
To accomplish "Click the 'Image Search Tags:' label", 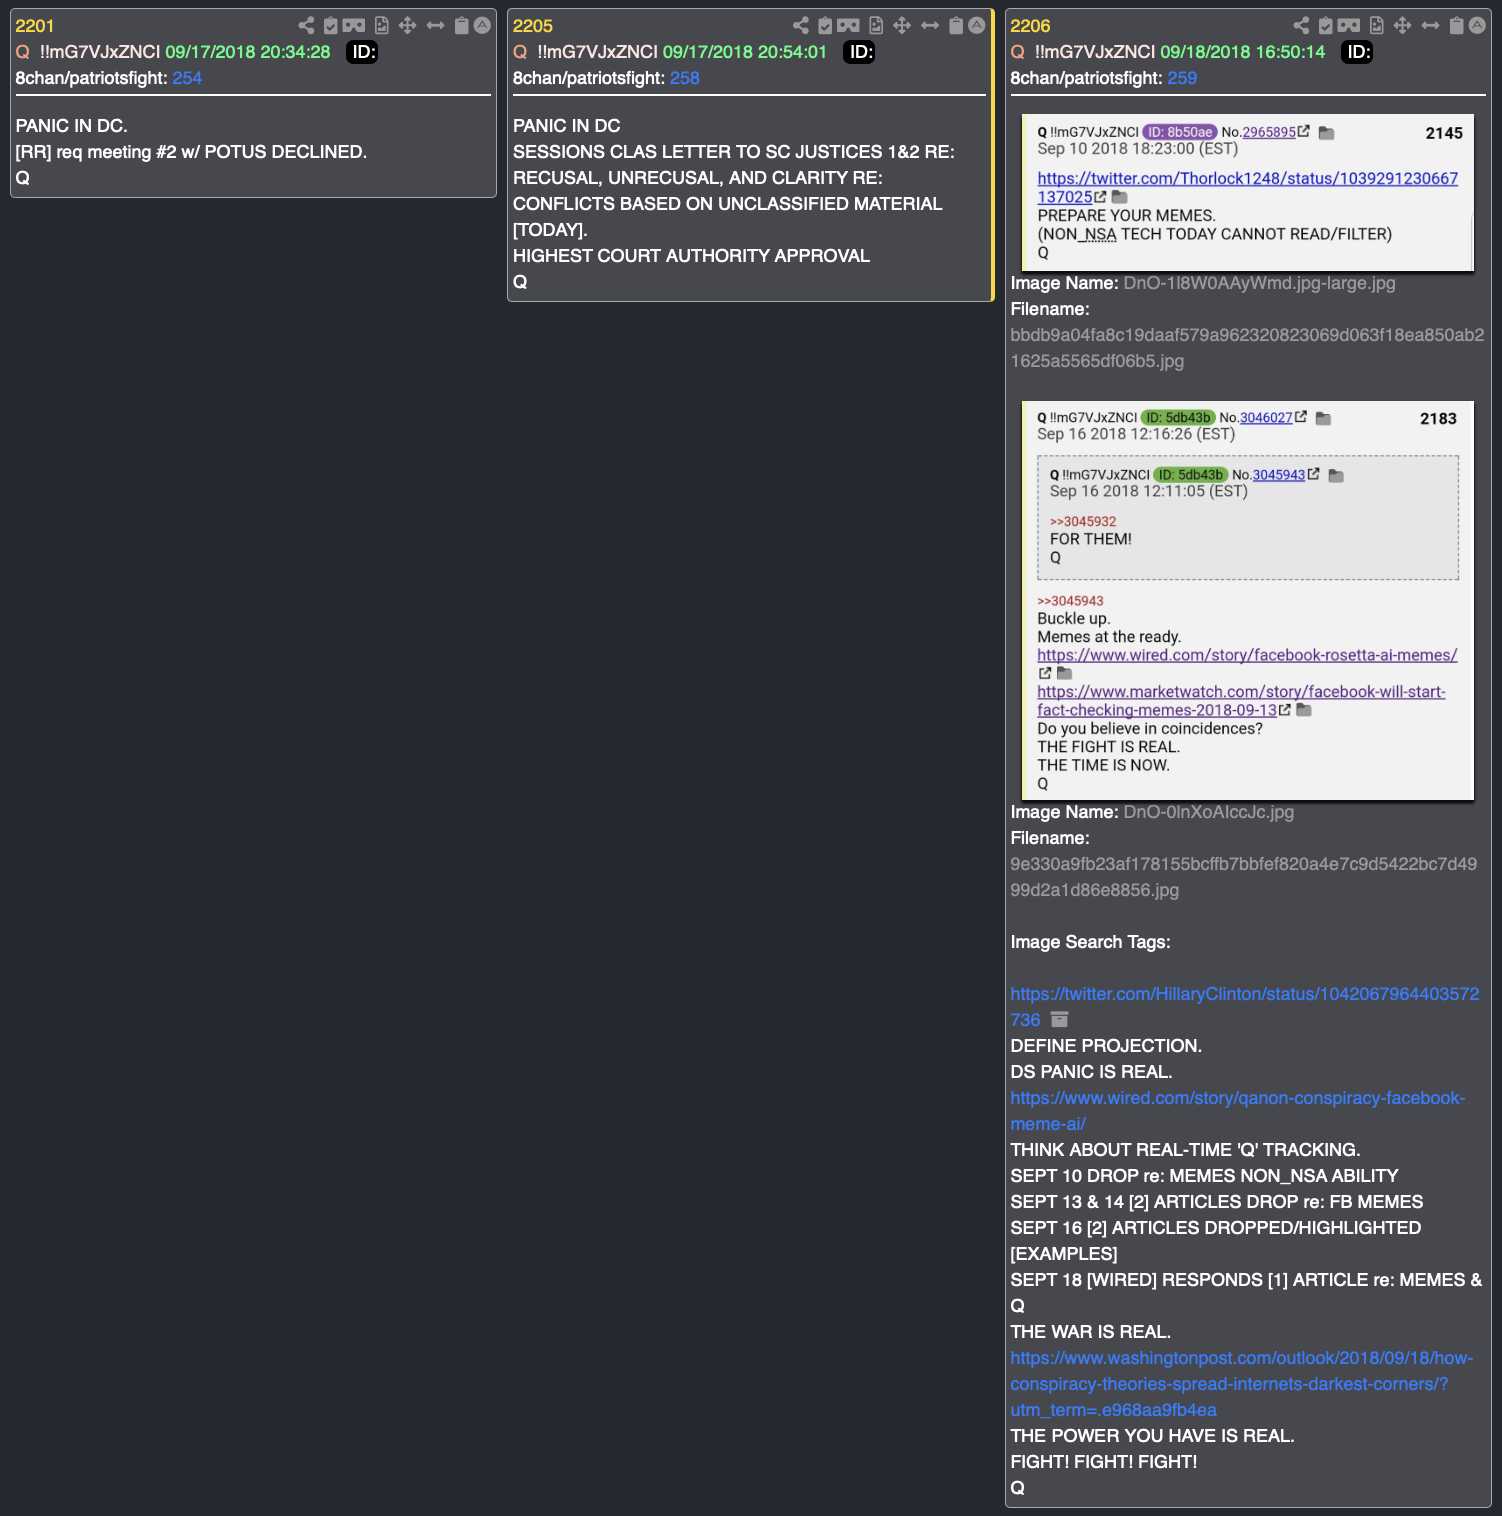I will (x=1090, y=942).
